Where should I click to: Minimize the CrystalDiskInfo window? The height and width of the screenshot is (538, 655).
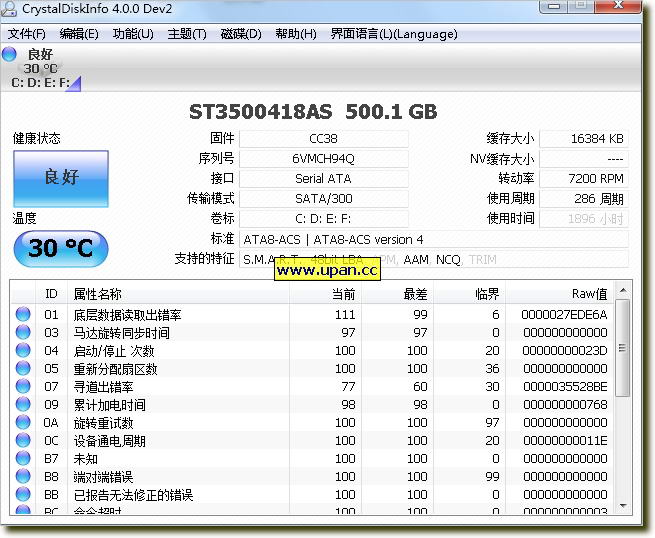coord(553,6)
